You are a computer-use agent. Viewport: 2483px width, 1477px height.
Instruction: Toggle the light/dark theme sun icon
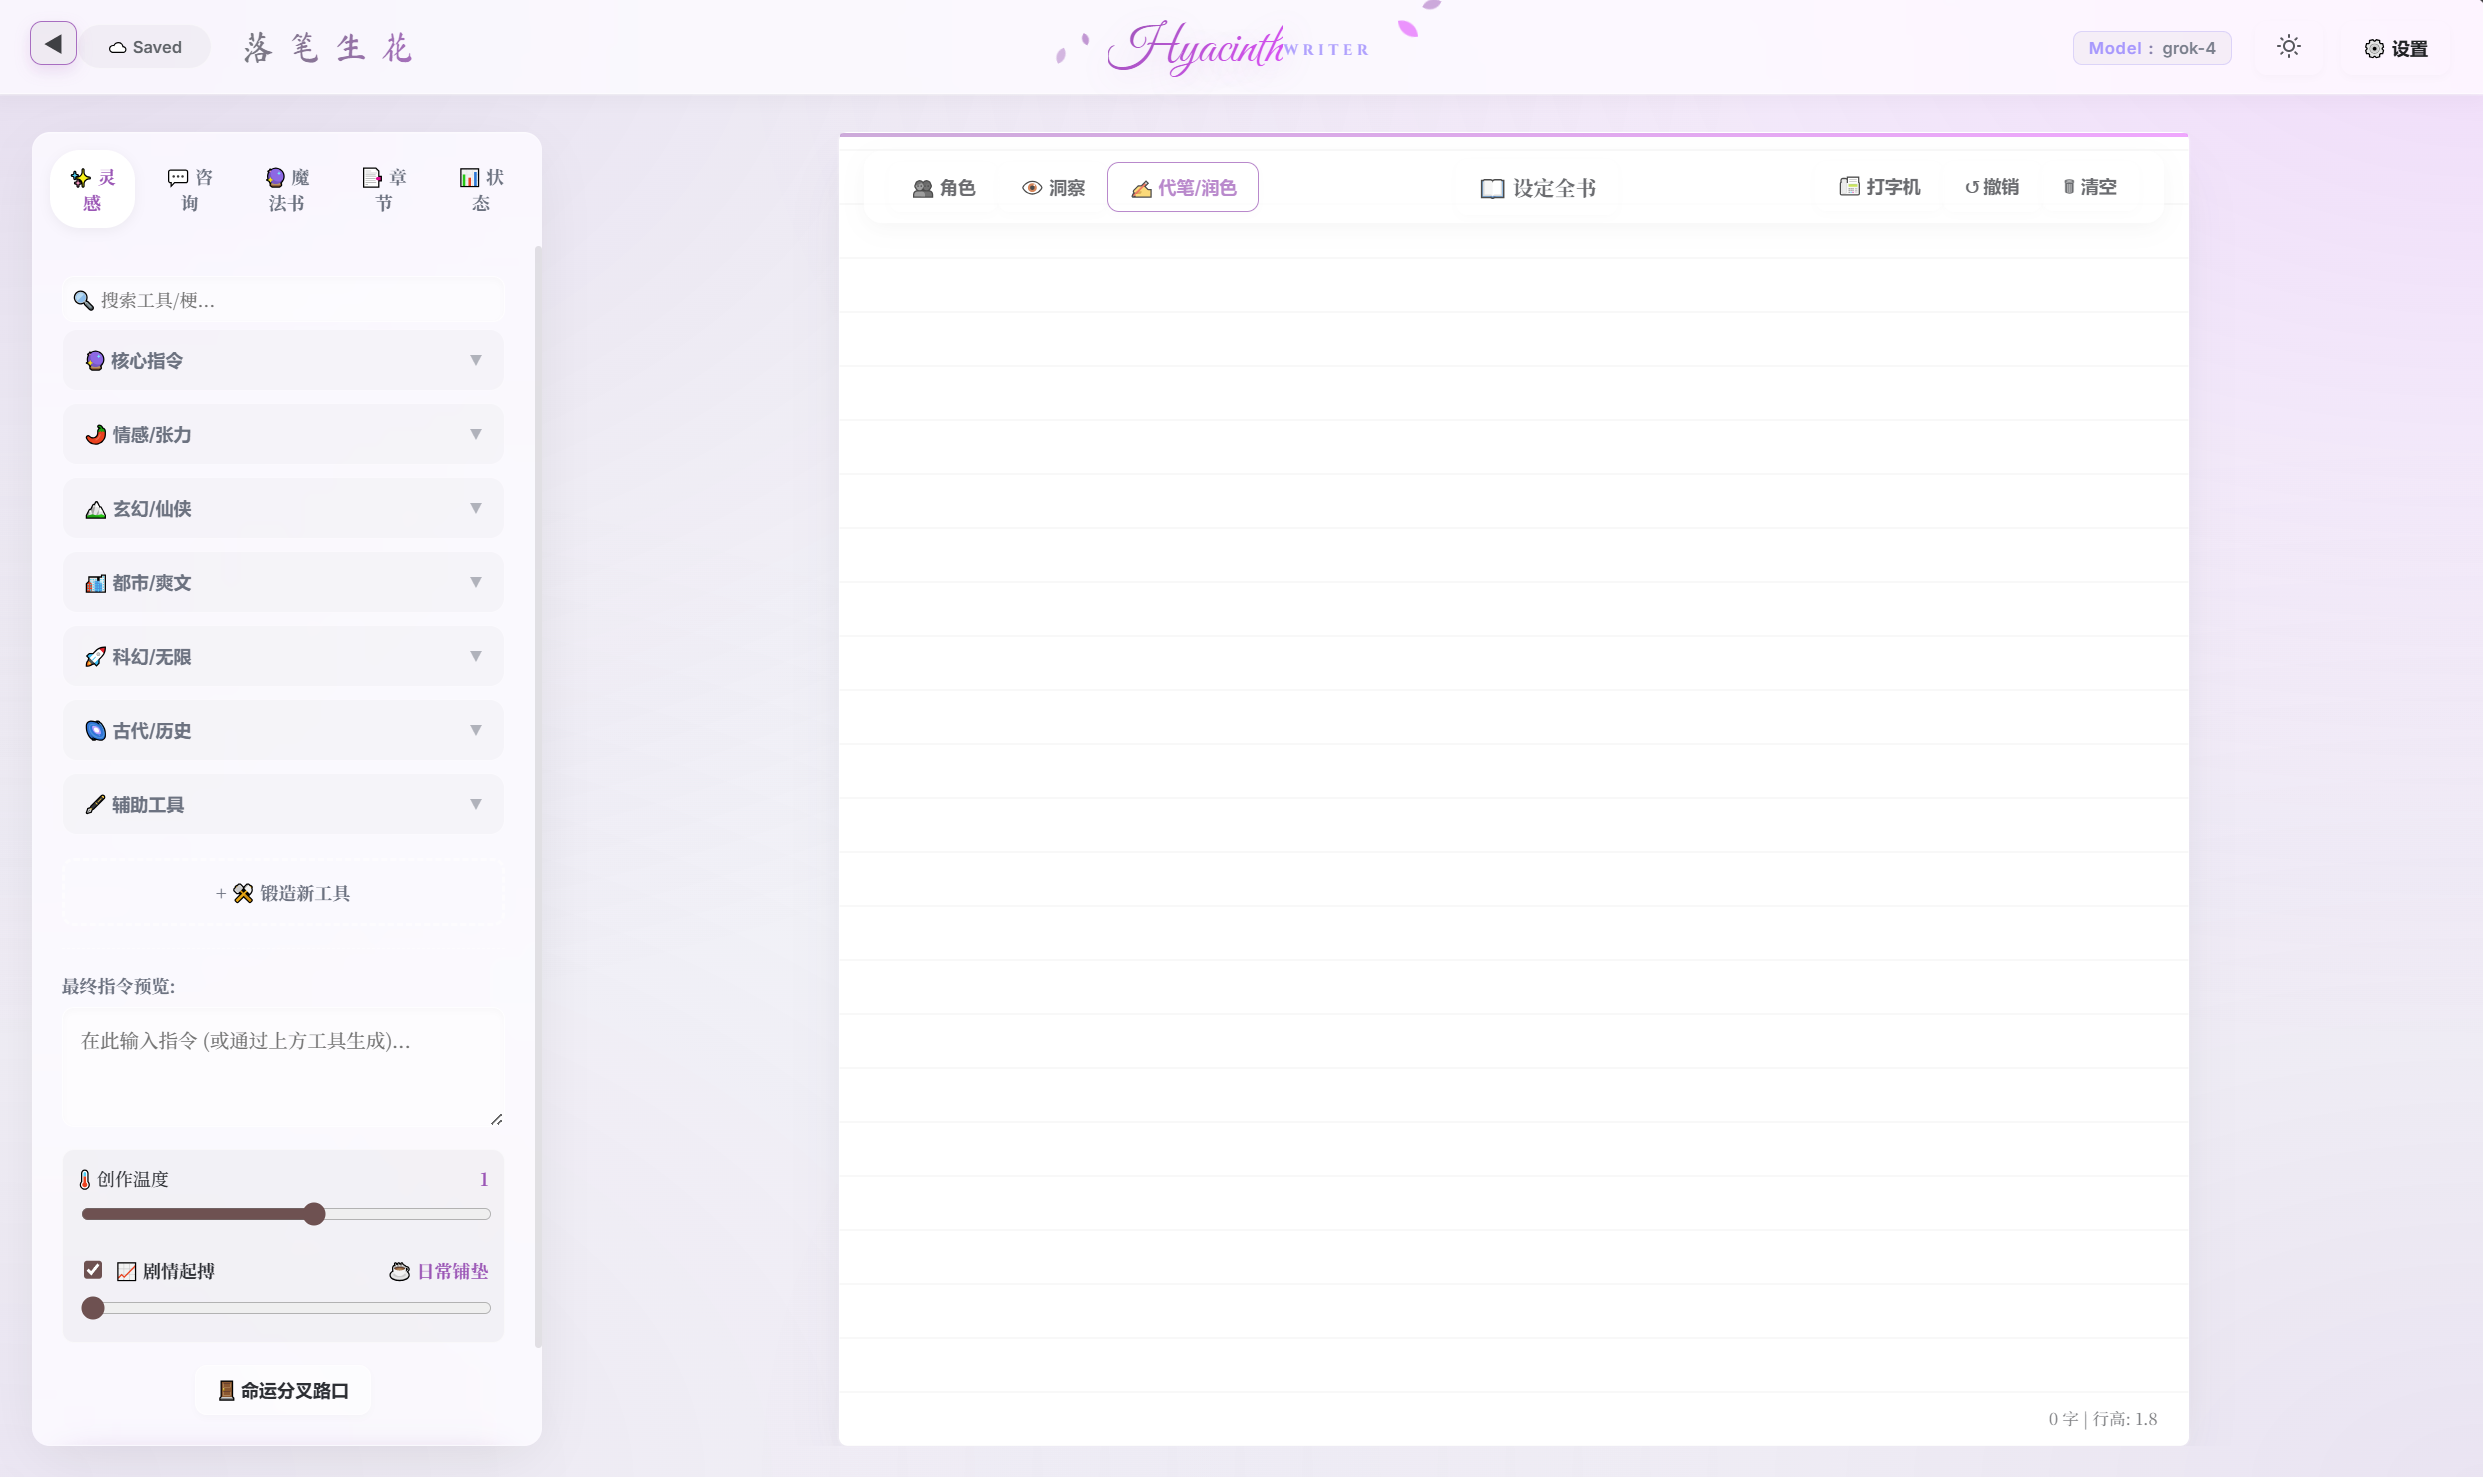point(2288,47)
